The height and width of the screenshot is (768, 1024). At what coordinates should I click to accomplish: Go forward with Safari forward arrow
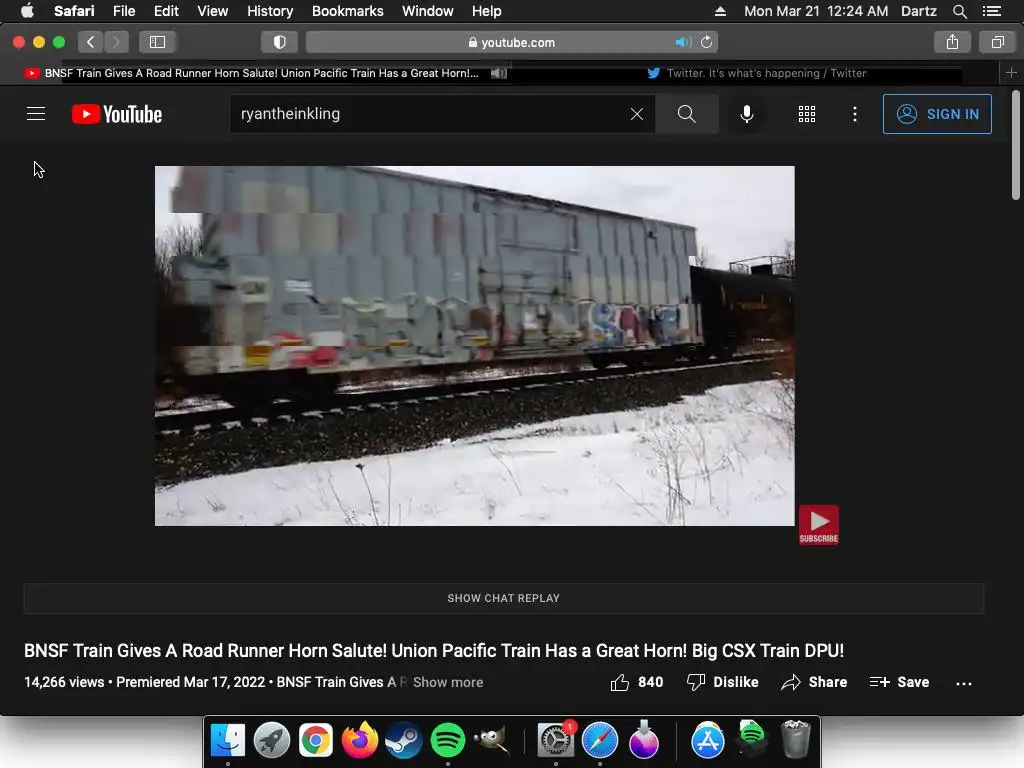click(x=116, y=42)
